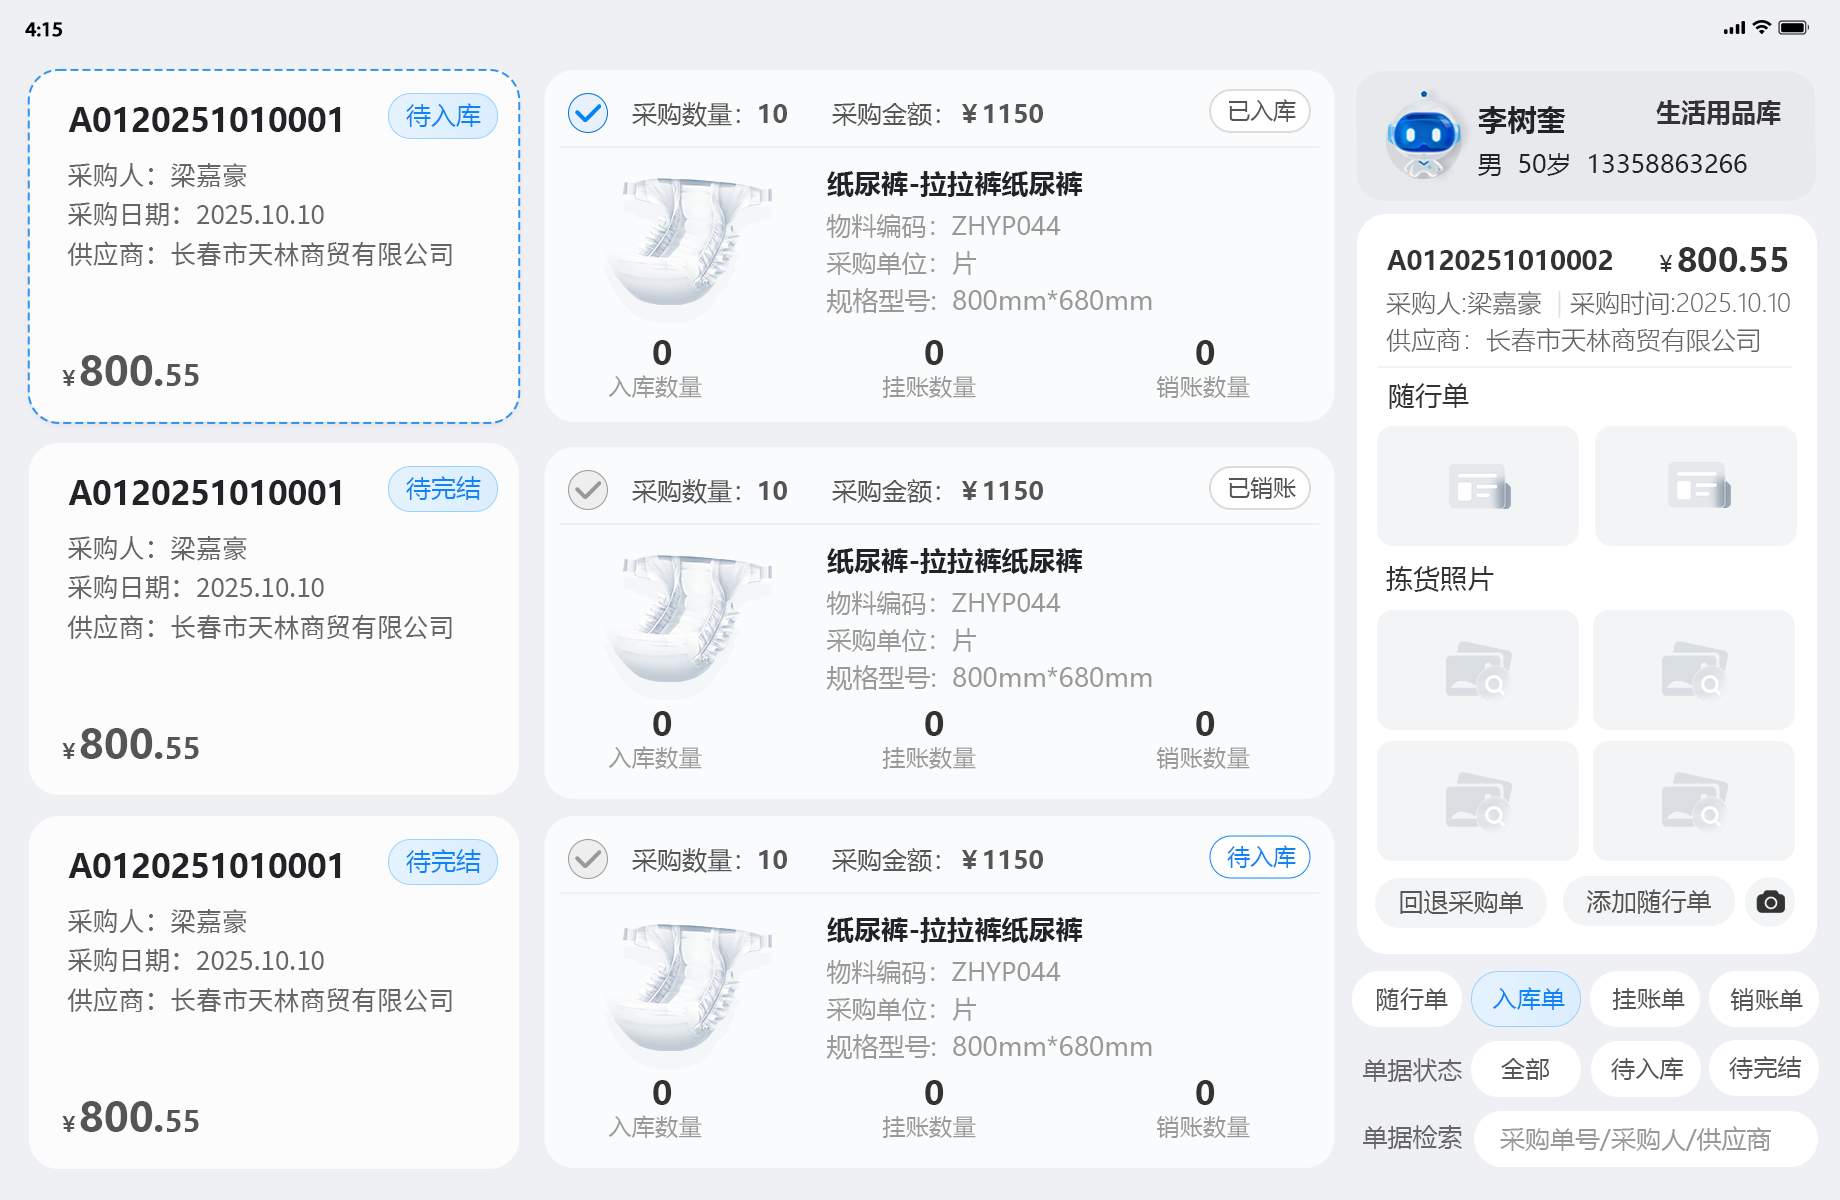This screenshot has width=1840, height=1200.
Task: Open the top-right 拣货照片 photo placeholder
Action: click(x=1693, y=670)
